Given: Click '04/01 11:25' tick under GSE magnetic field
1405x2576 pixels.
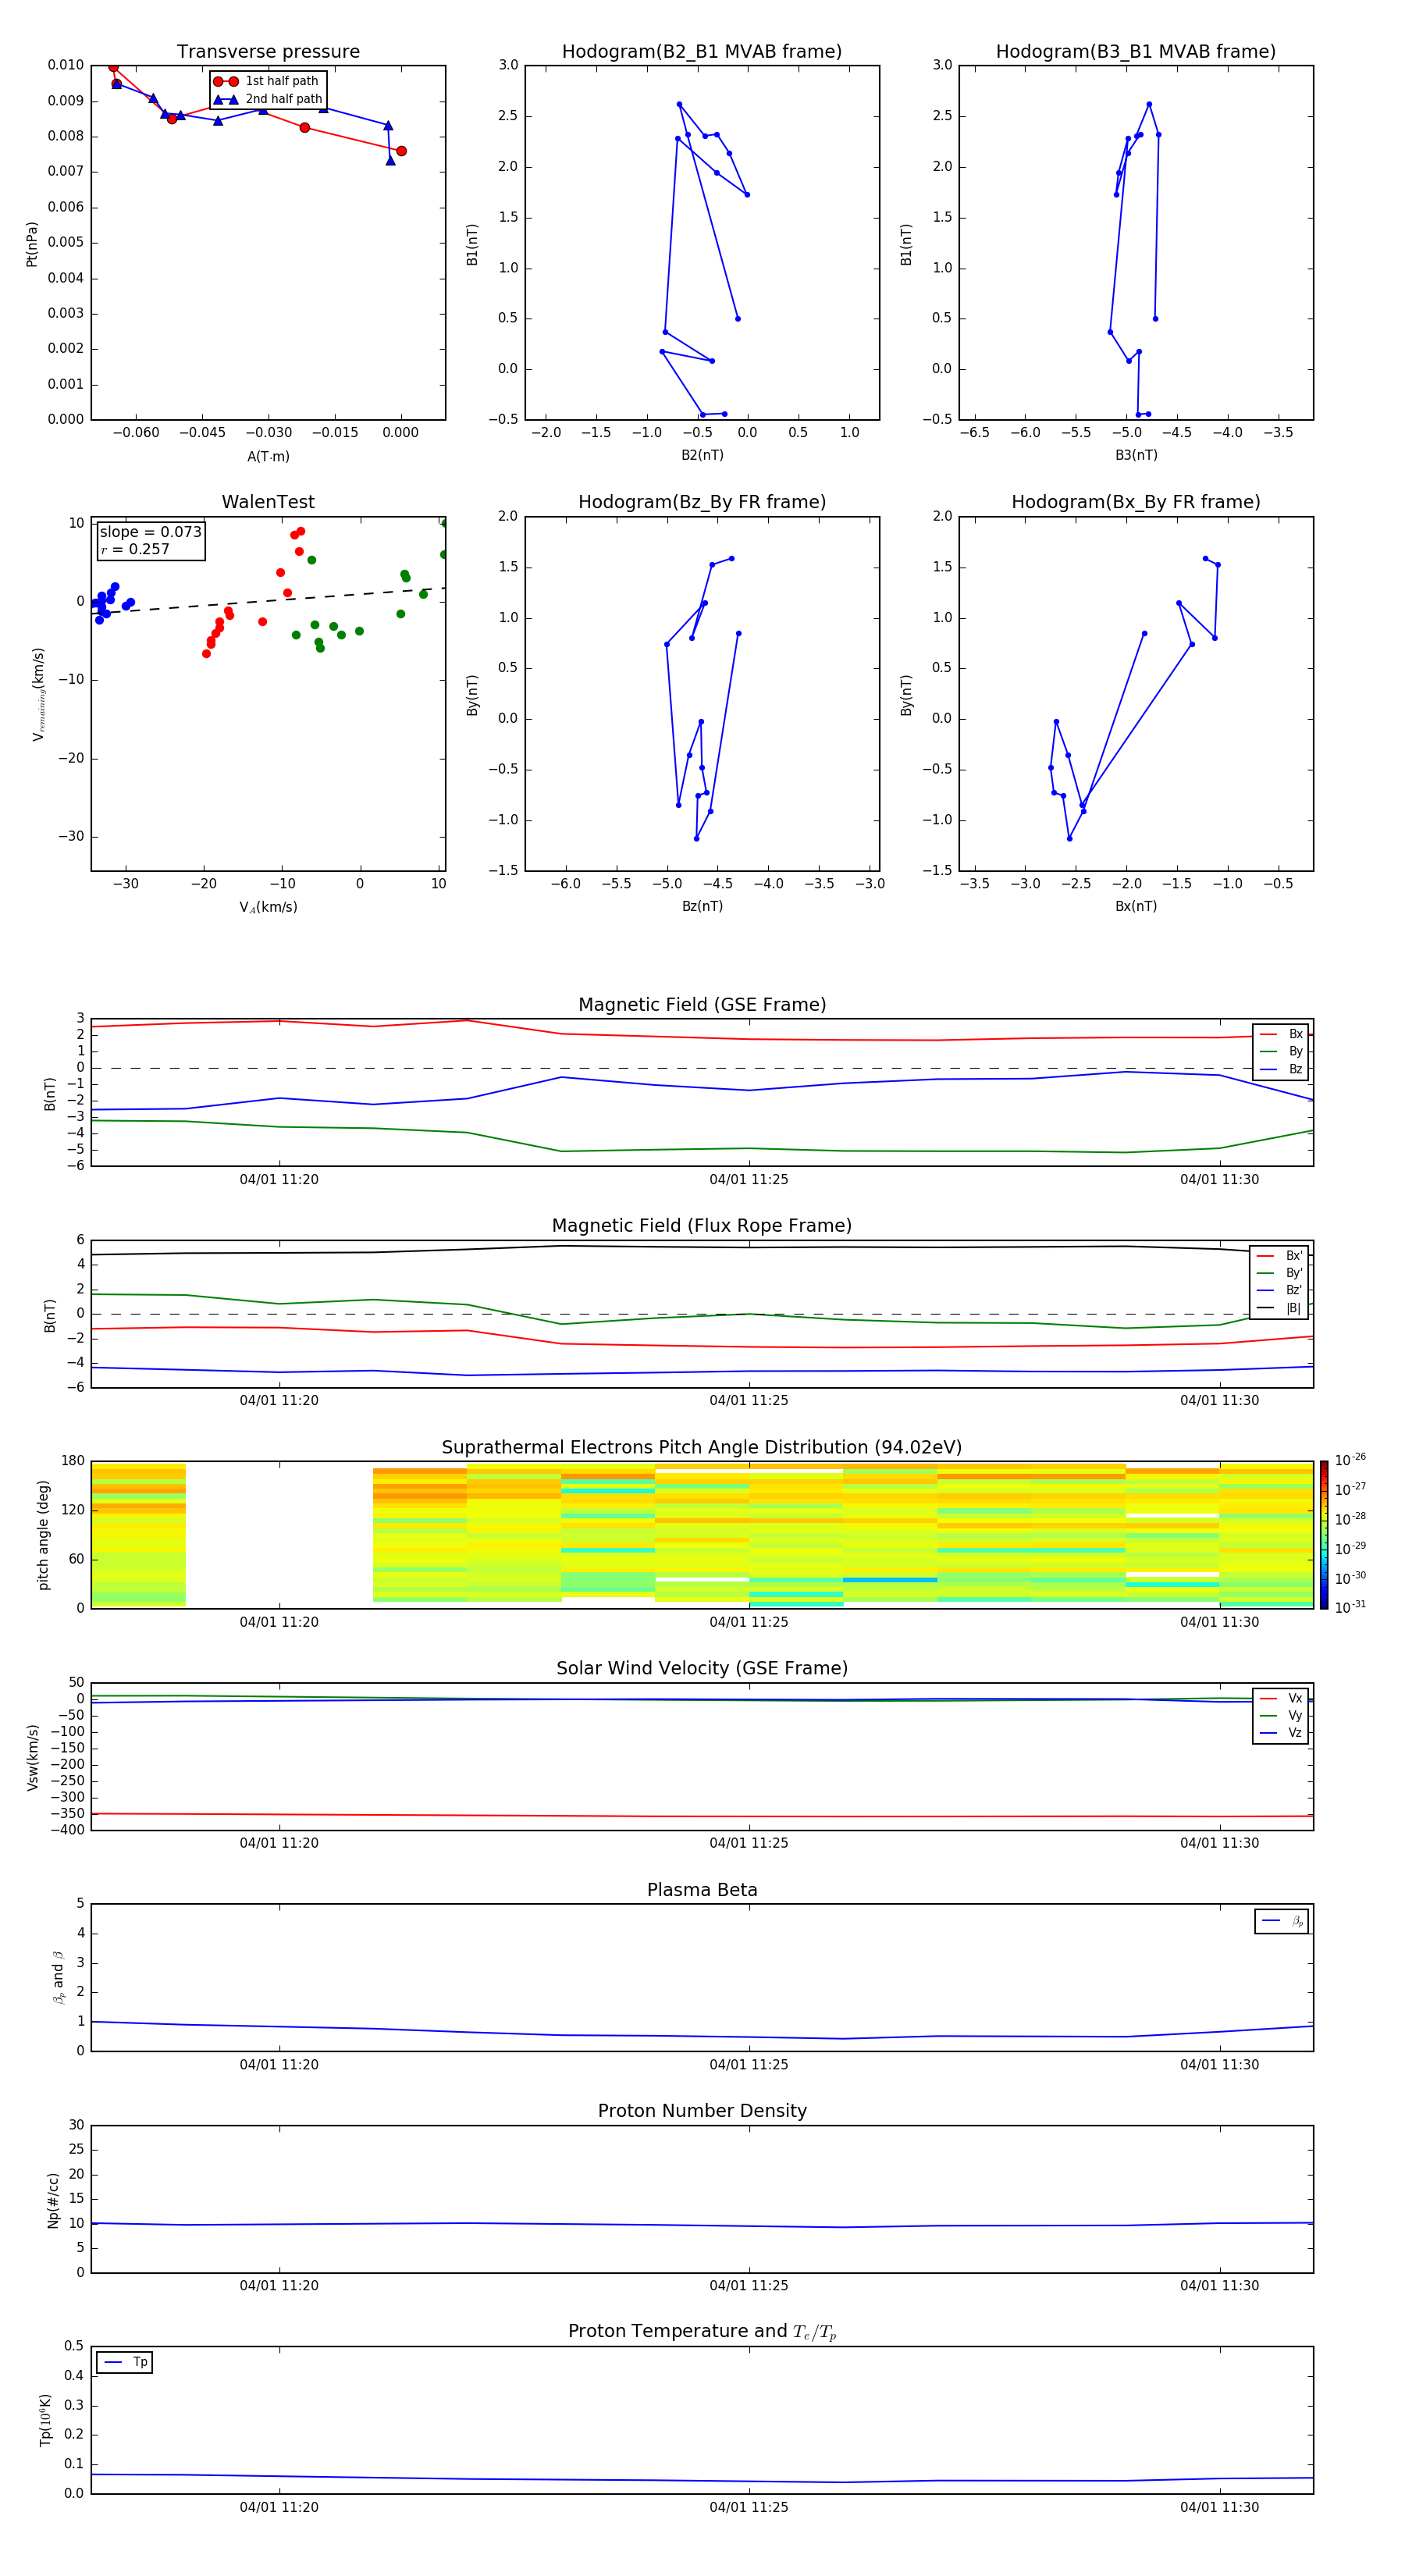Looking at the screenshot, I should 749,1180.
